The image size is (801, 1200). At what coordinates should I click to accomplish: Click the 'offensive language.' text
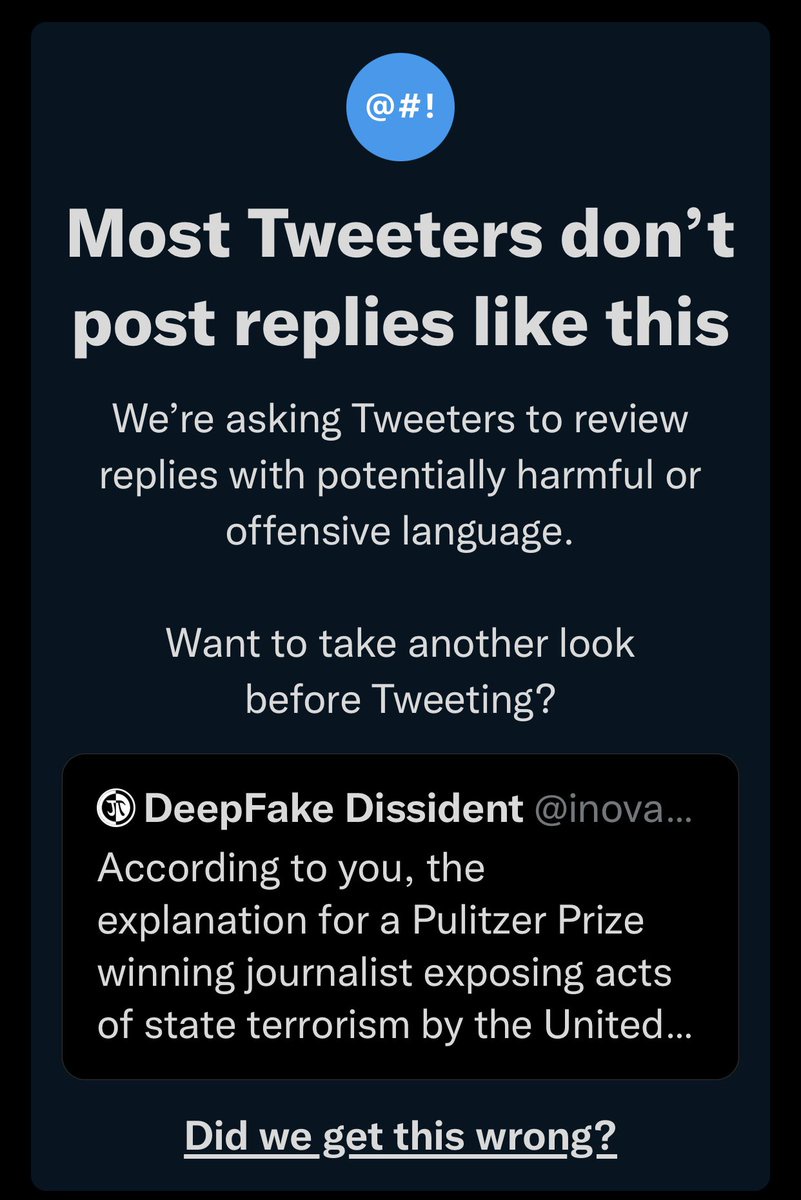(x=400, y=530)
